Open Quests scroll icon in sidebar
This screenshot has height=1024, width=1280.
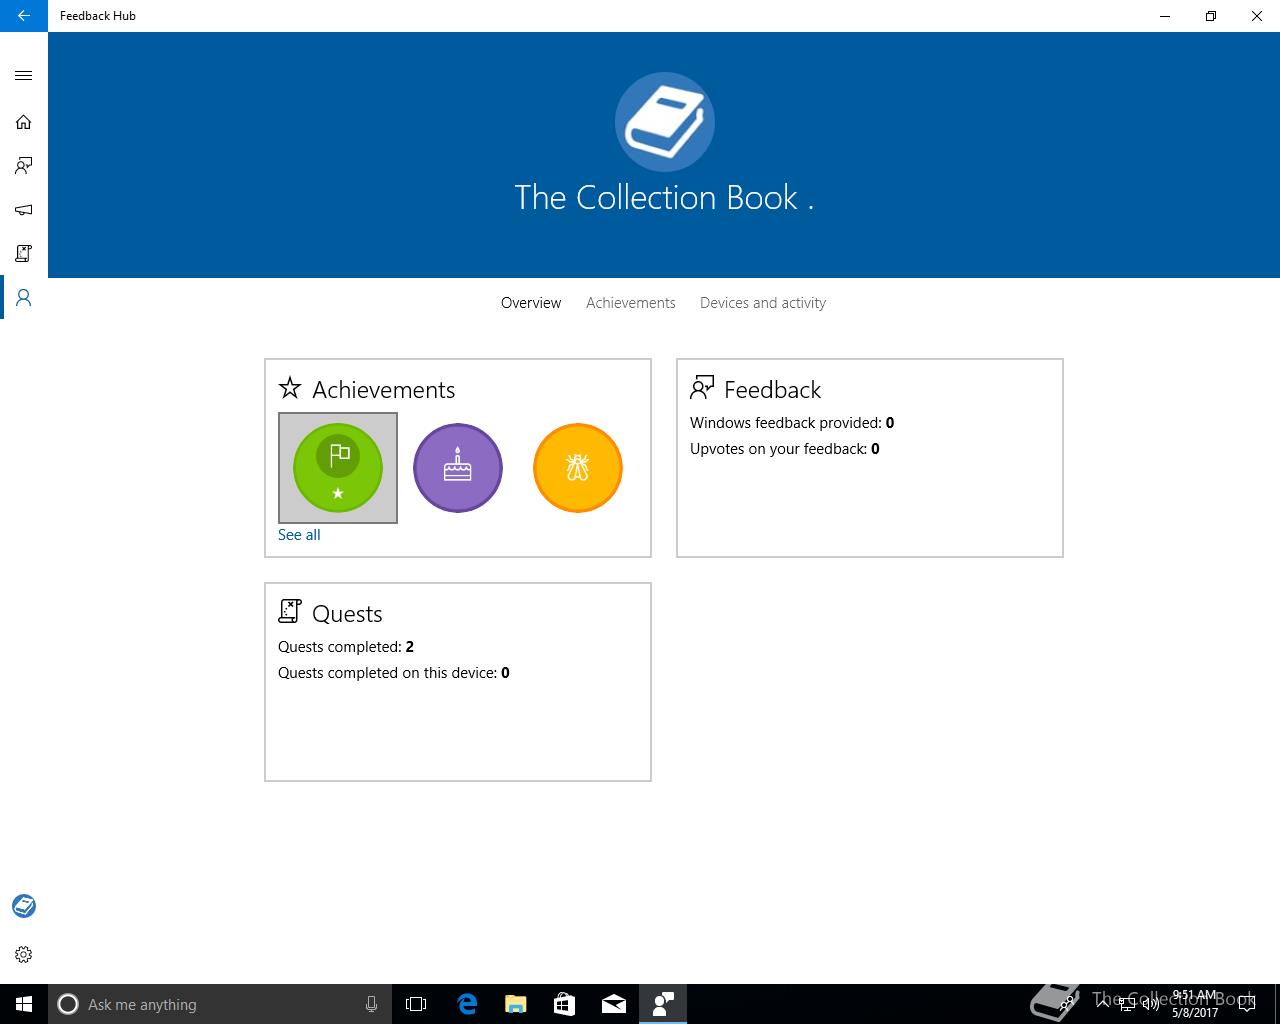24,254
